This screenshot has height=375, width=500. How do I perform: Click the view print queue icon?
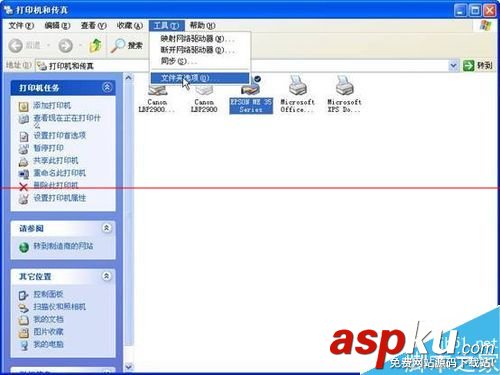pyautogui.click(x=24, y=119)
